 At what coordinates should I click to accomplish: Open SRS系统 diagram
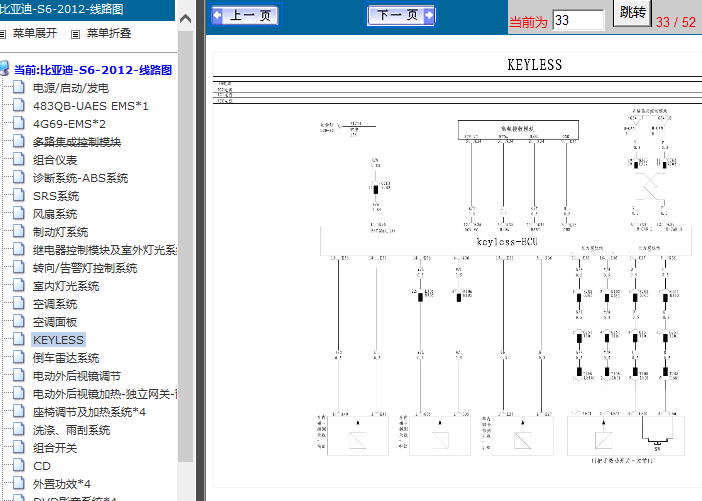56,196
